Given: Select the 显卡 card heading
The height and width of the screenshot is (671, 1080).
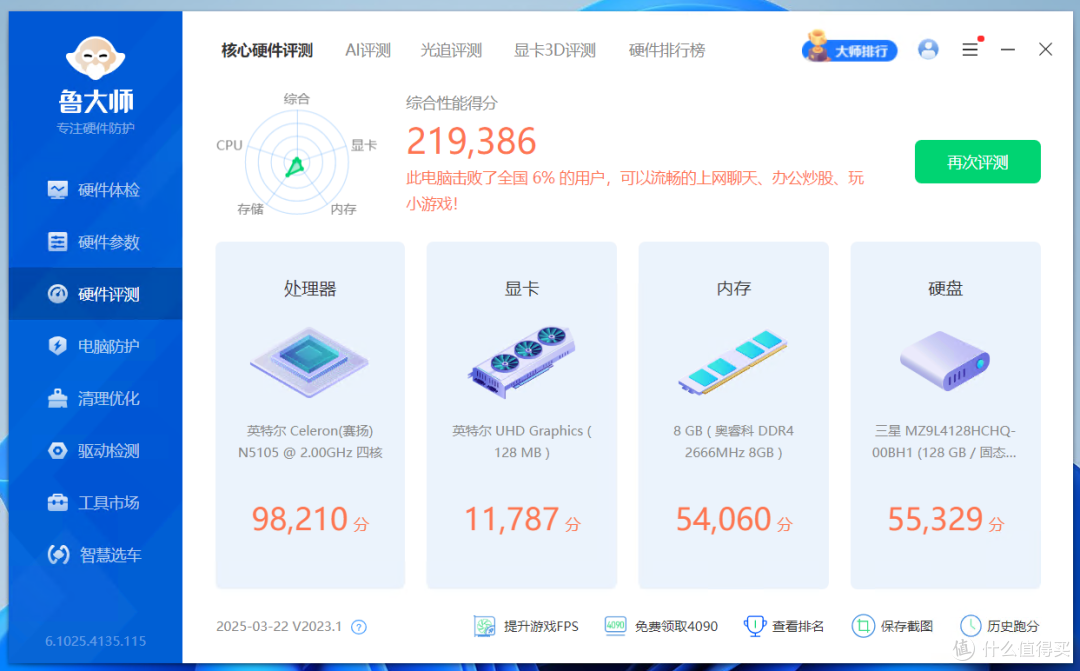Looking at the screenshot, I should click(x=521, y=288).
